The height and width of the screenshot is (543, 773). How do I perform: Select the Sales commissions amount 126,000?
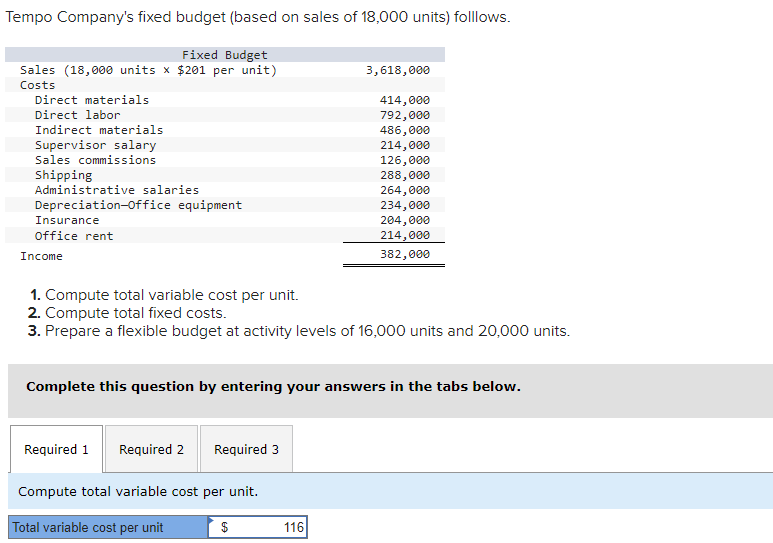tap(405, 160)
